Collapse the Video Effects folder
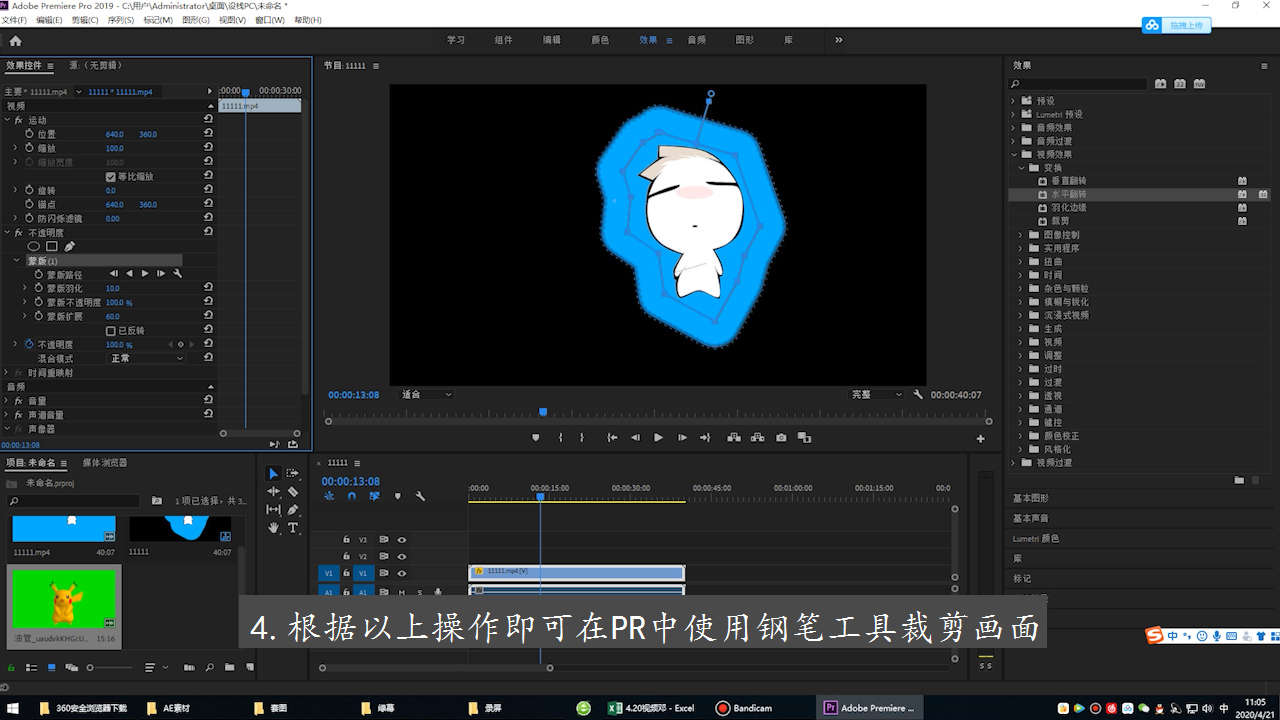 click(1013, 155)
